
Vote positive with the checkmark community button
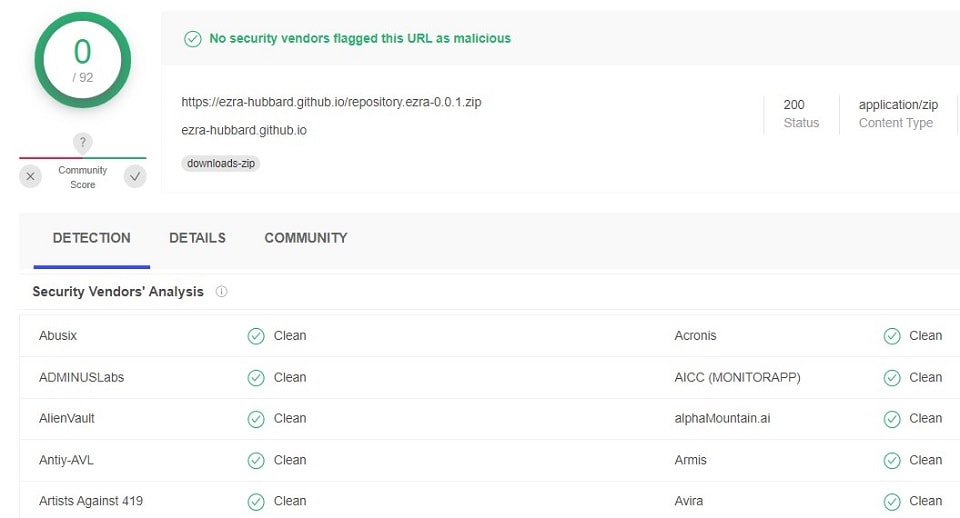[x=135, y=177]
